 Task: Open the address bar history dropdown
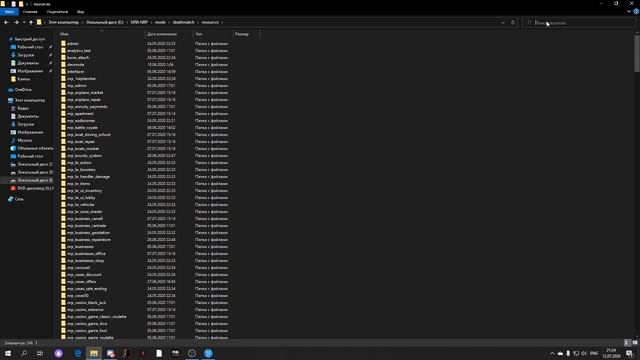click(502, 22)
